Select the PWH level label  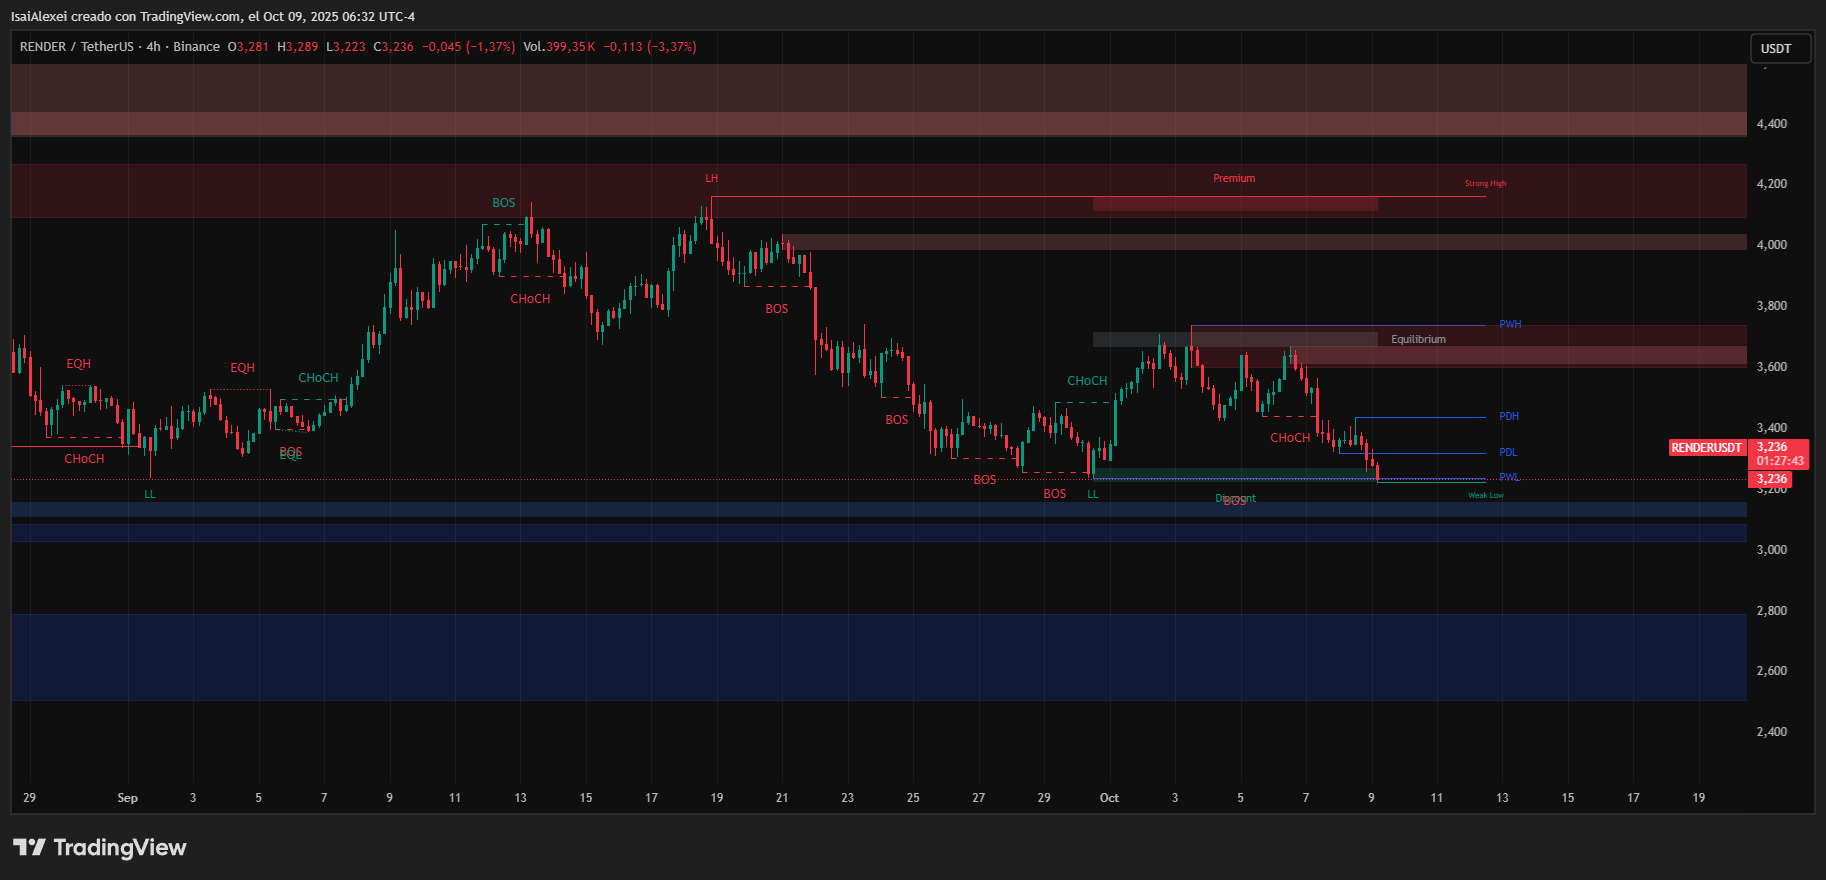[x=1510, y=325]
